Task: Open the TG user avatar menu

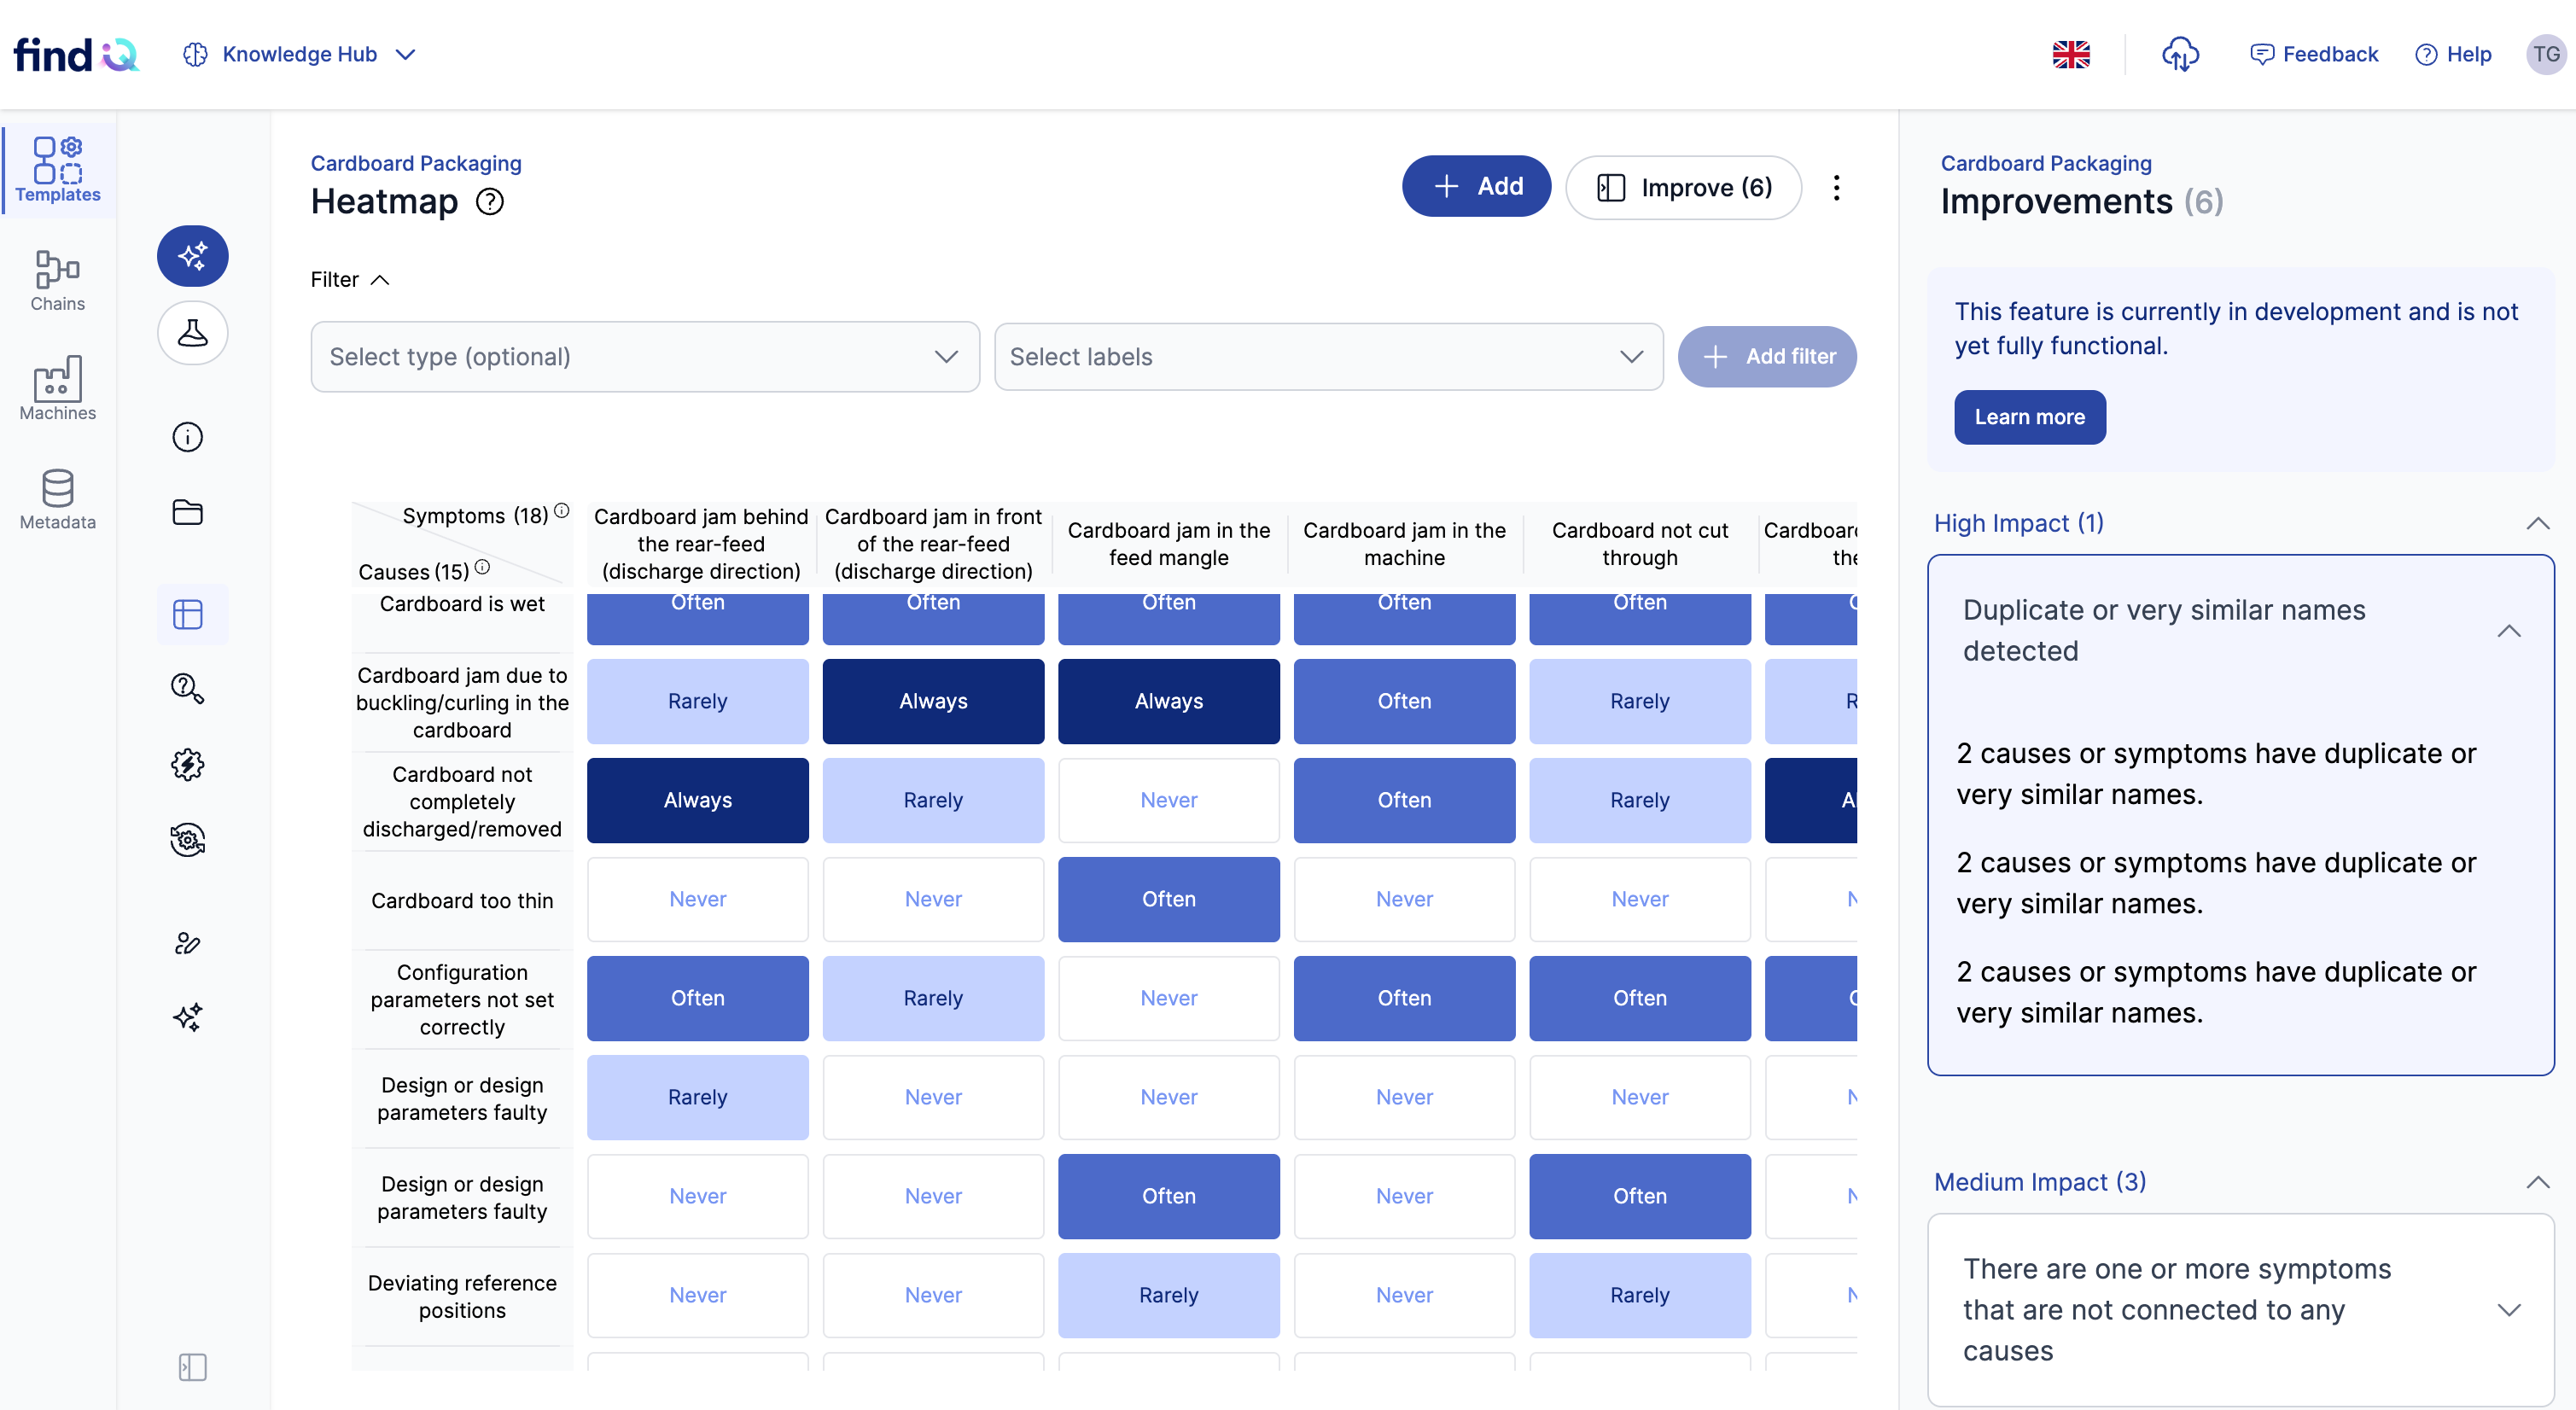Action: pos(2546,54)
